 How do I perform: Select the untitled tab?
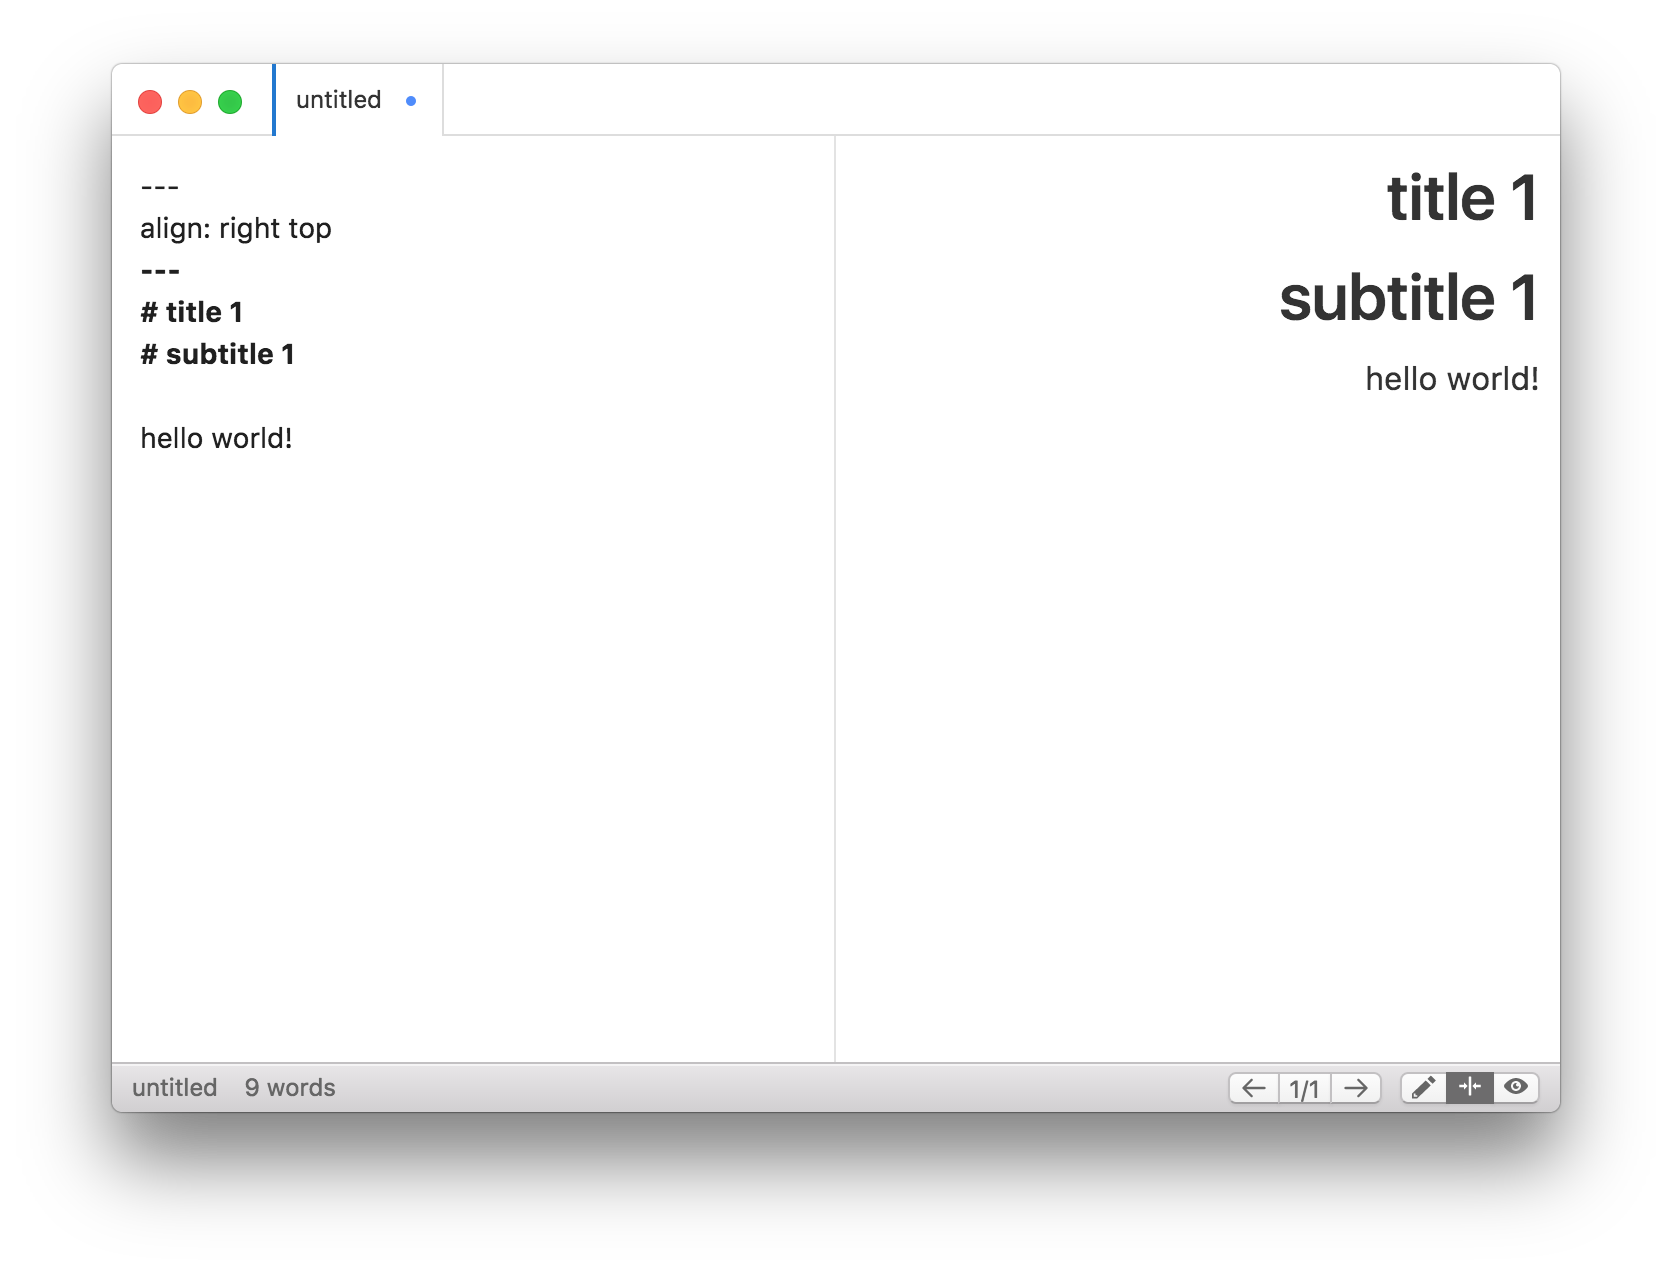coord(358,100)
